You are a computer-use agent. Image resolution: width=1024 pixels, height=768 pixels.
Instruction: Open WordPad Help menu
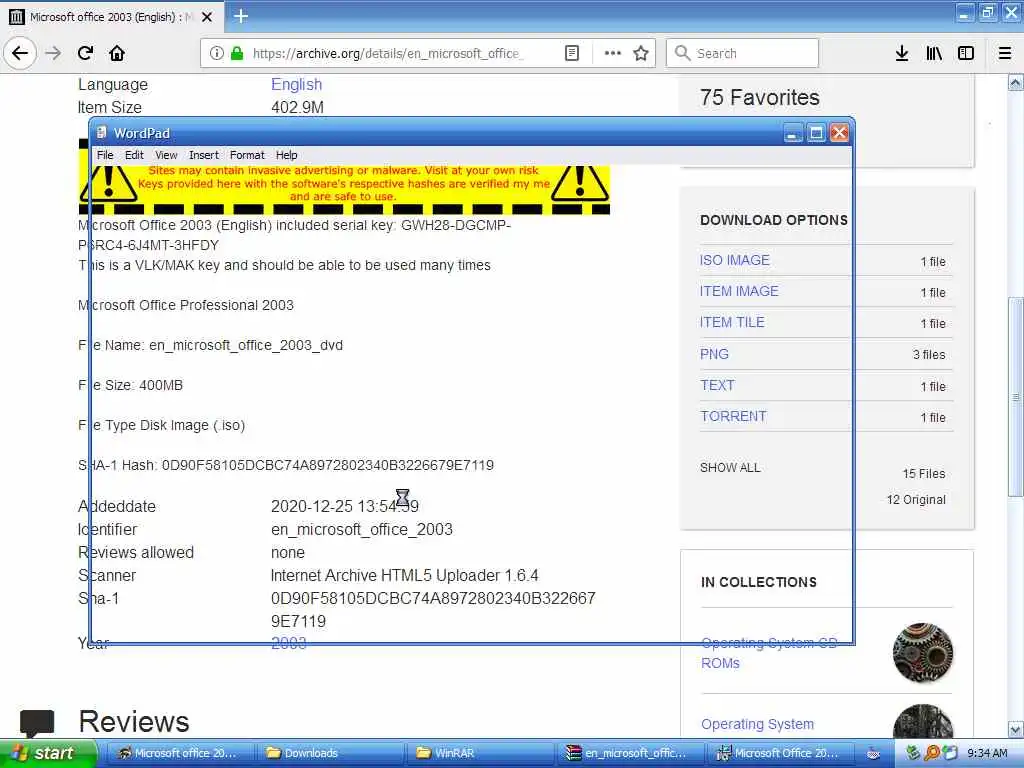pos(286,155)
